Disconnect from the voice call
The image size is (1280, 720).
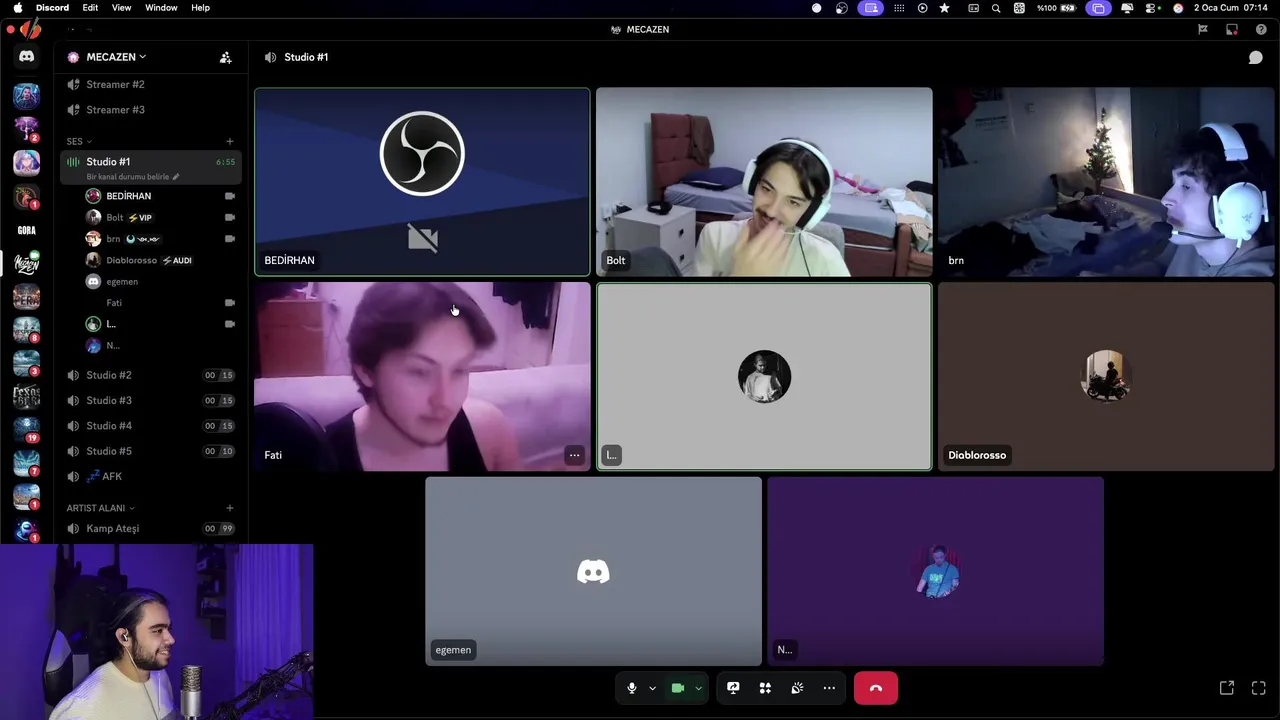pos(876,688)
